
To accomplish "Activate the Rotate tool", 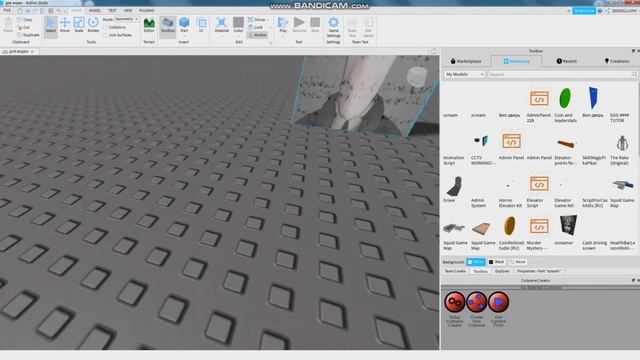I will tap(93, 25).
